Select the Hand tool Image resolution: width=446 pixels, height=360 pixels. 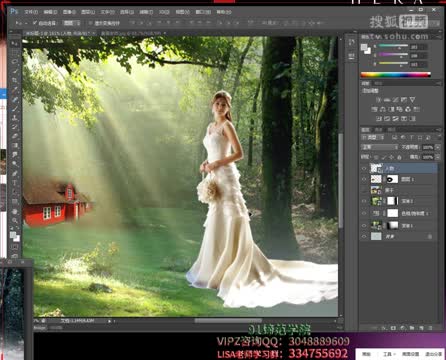pyautogui.click(x=15, y=211)
